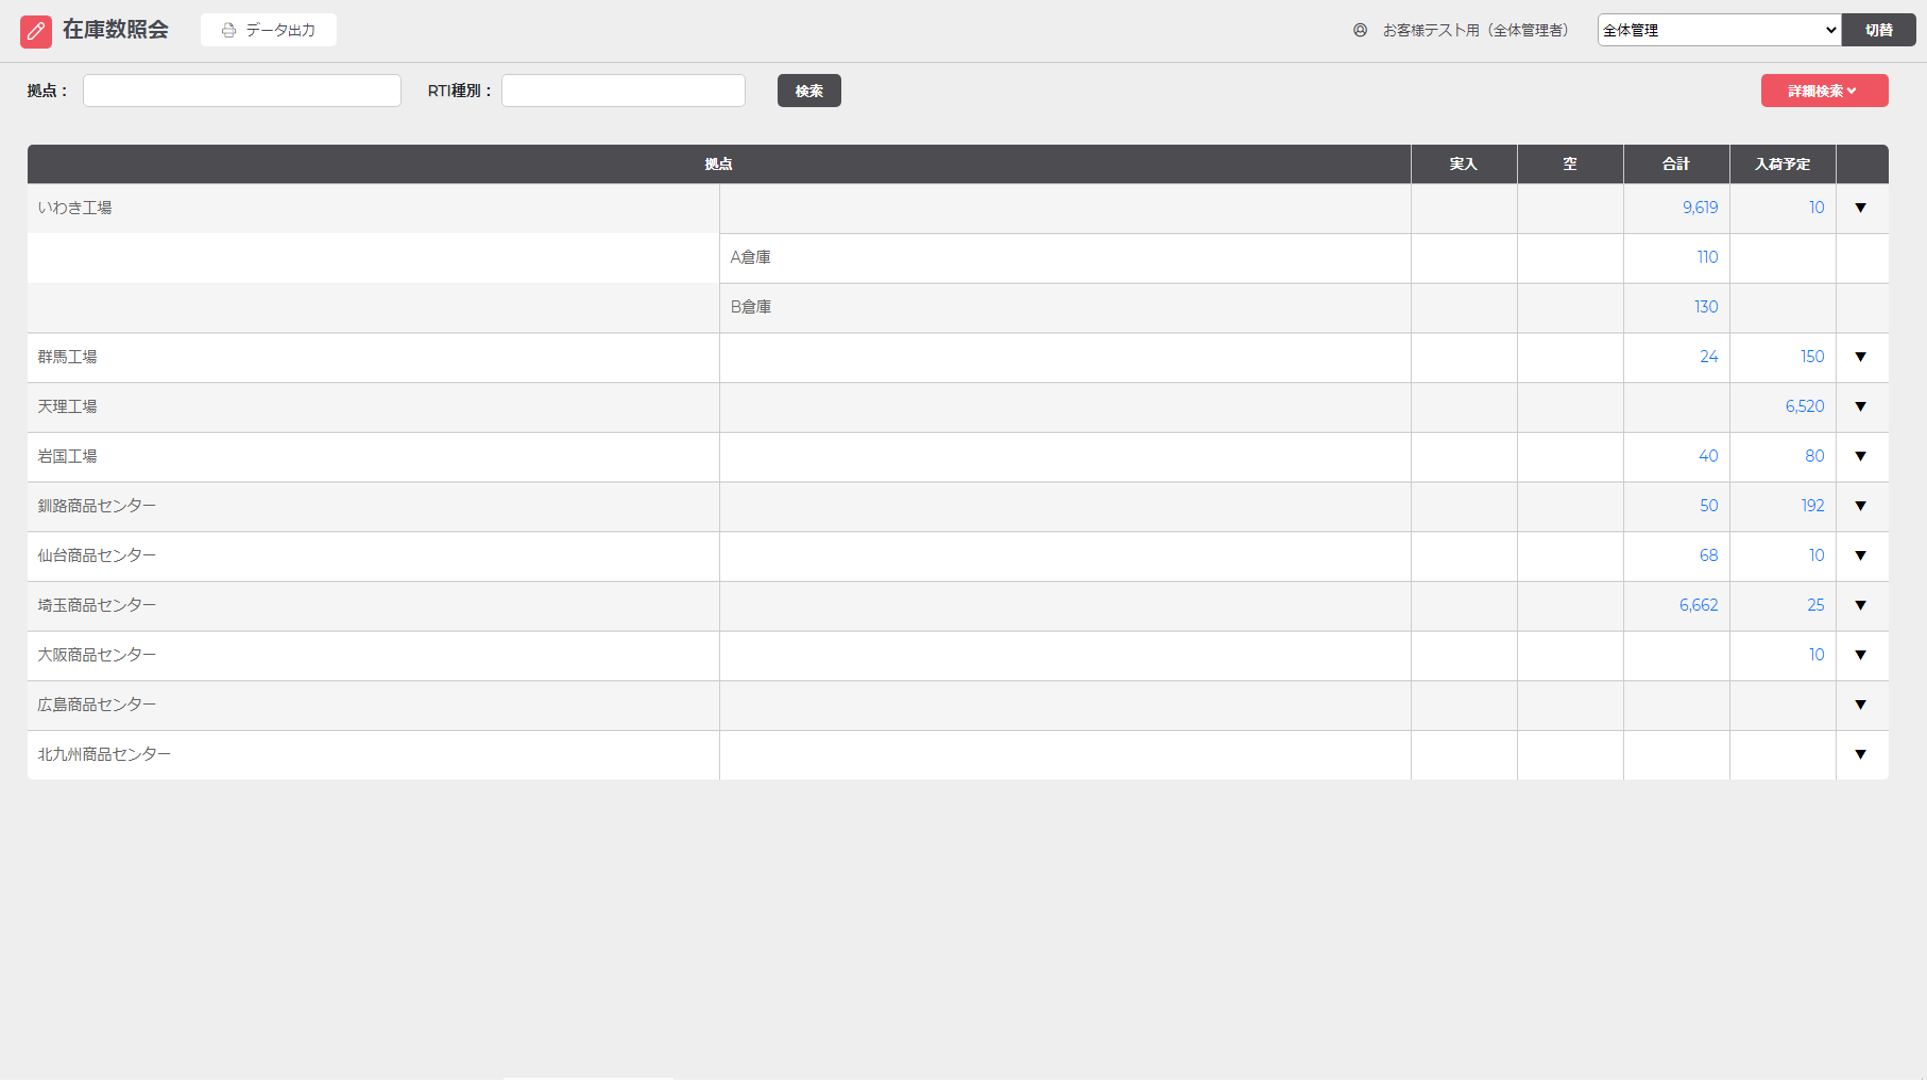Select the 群馬工場 row label
Screen dimensions: 1927x1080
(67, 357)
